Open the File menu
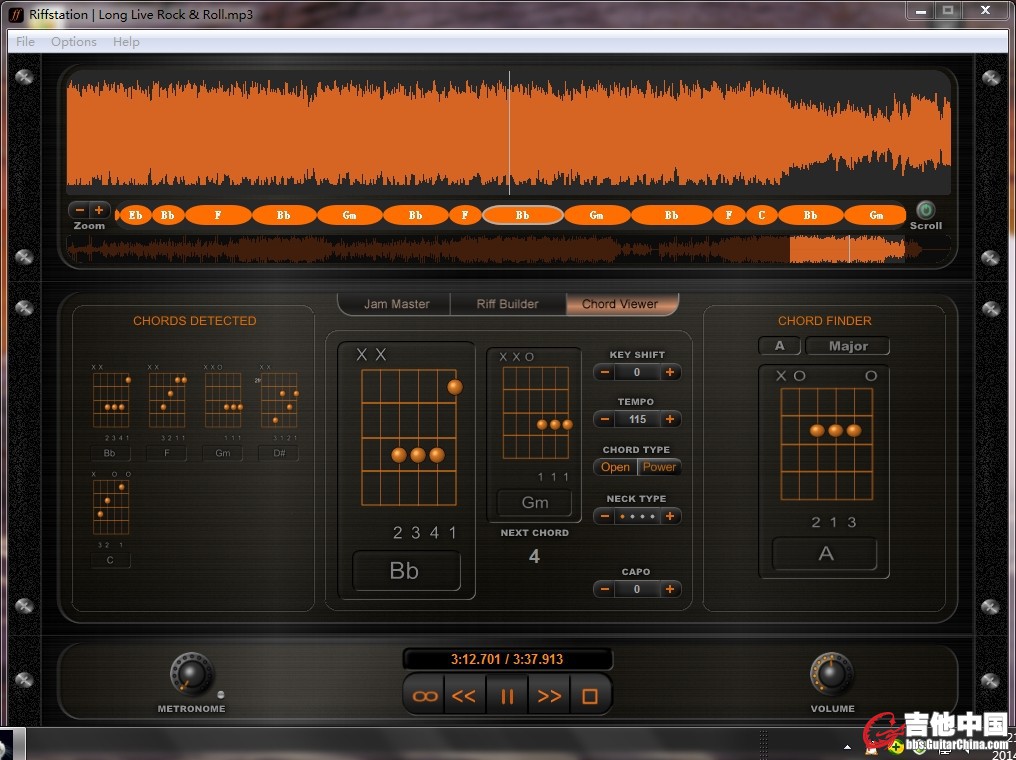 25,41
